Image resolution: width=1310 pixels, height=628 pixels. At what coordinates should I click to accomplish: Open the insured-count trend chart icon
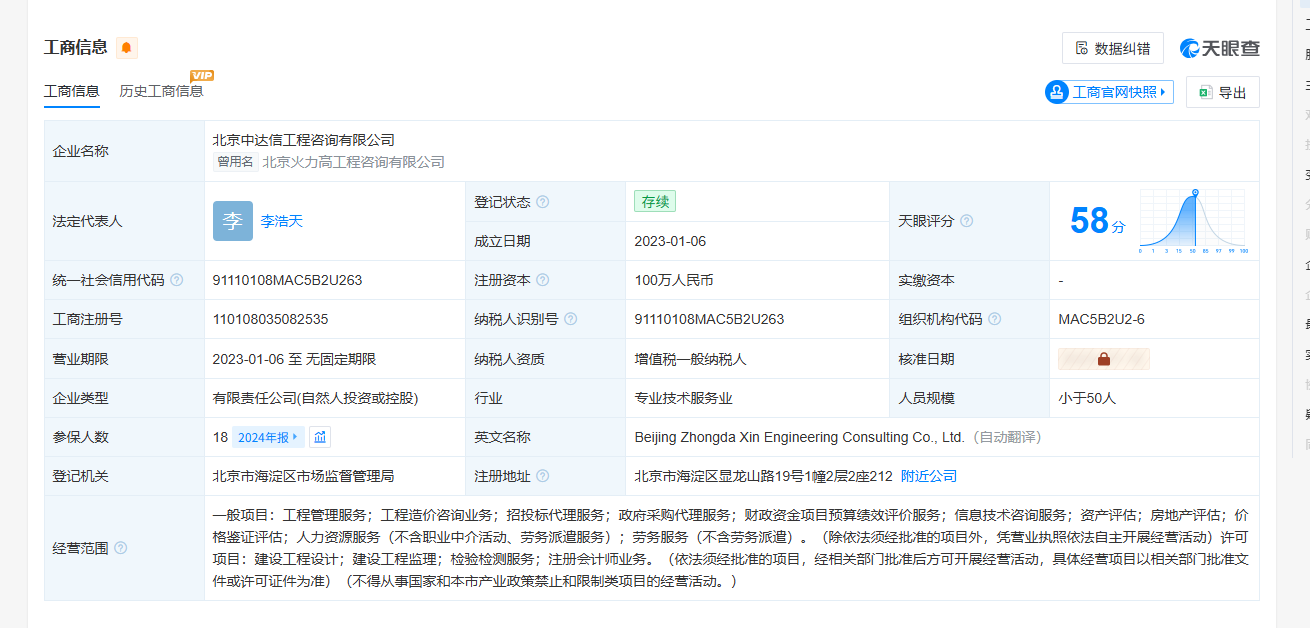pos(319,437)
